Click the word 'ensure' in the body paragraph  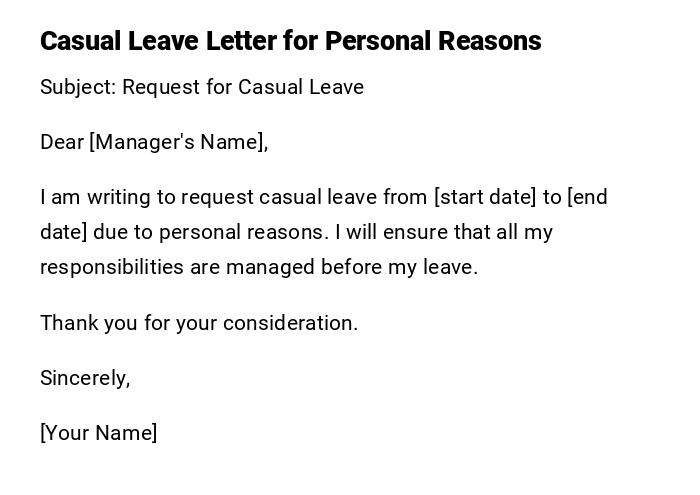click(405, 232)
